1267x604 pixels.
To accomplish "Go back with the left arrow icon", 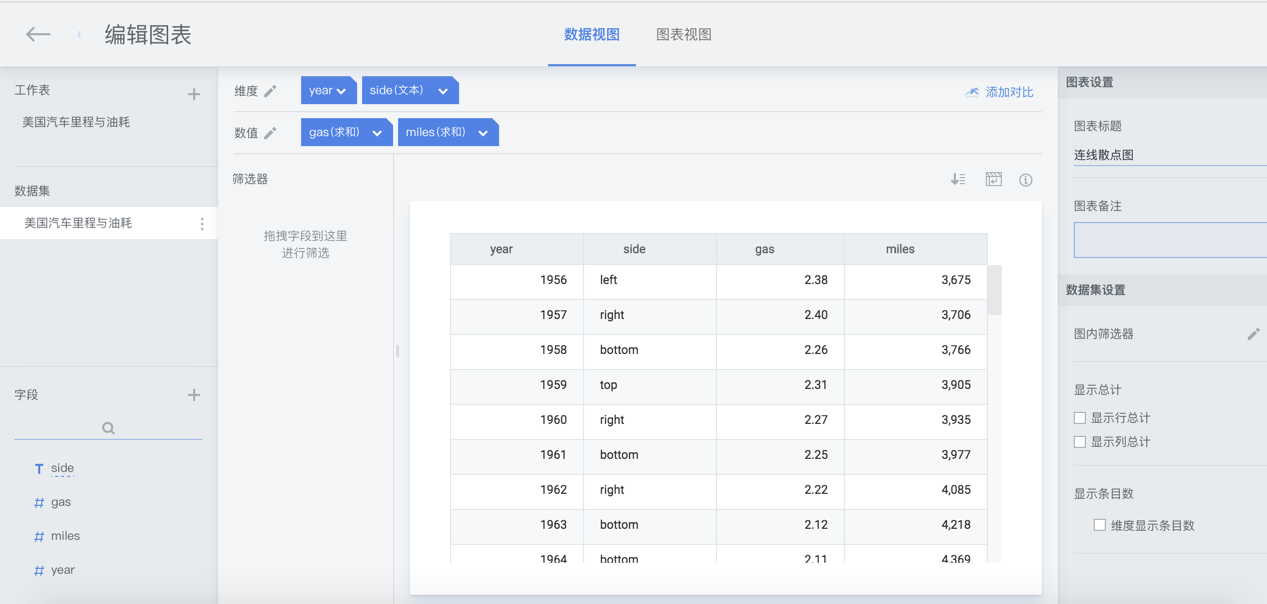I will pos(38,35).
